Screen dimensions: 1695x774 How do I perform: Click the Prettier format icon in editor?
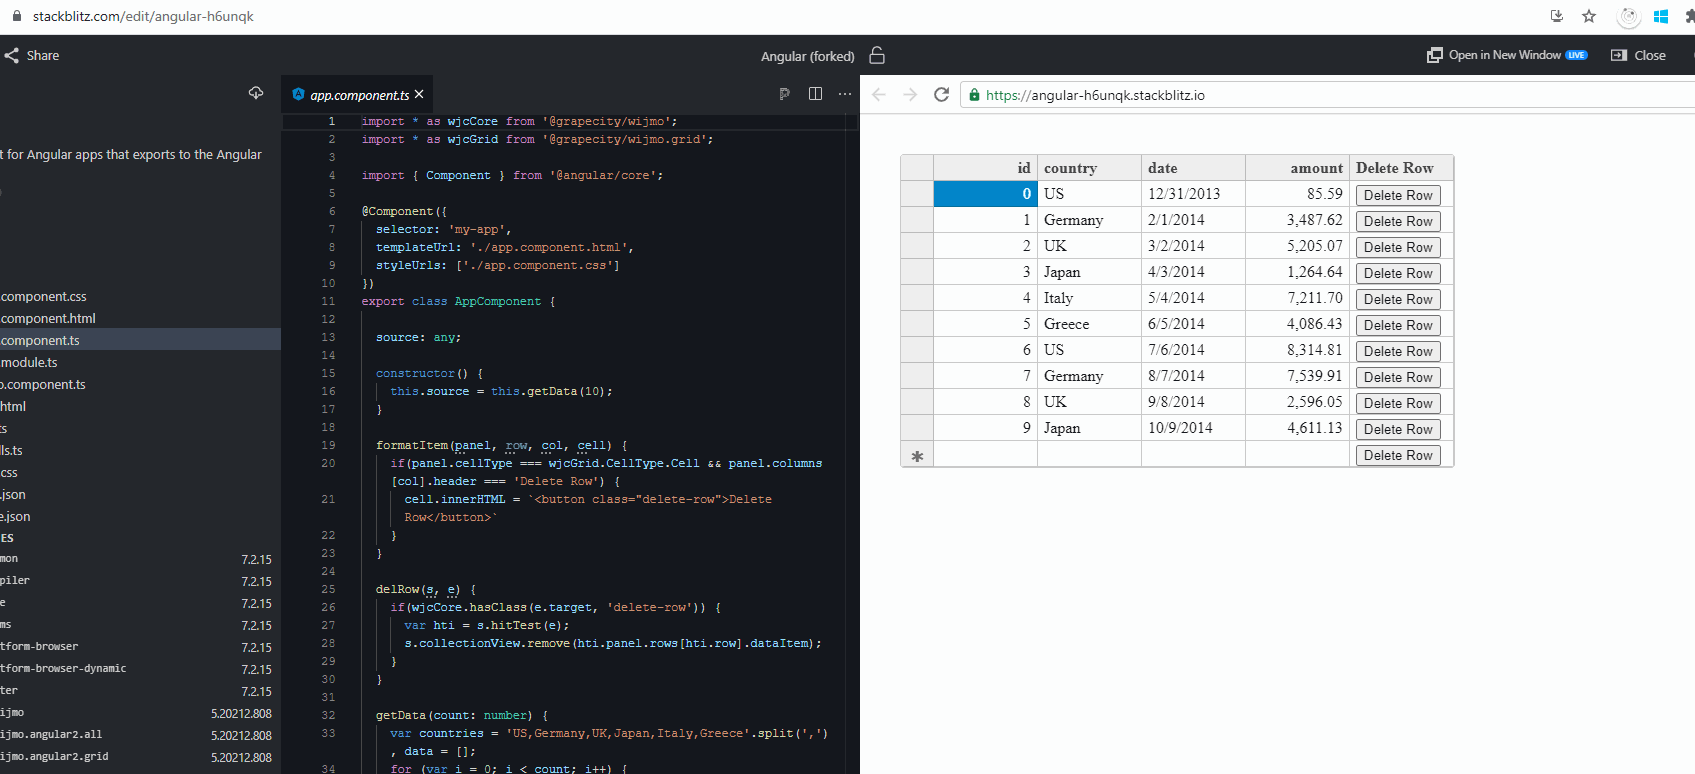click(785, 94)
